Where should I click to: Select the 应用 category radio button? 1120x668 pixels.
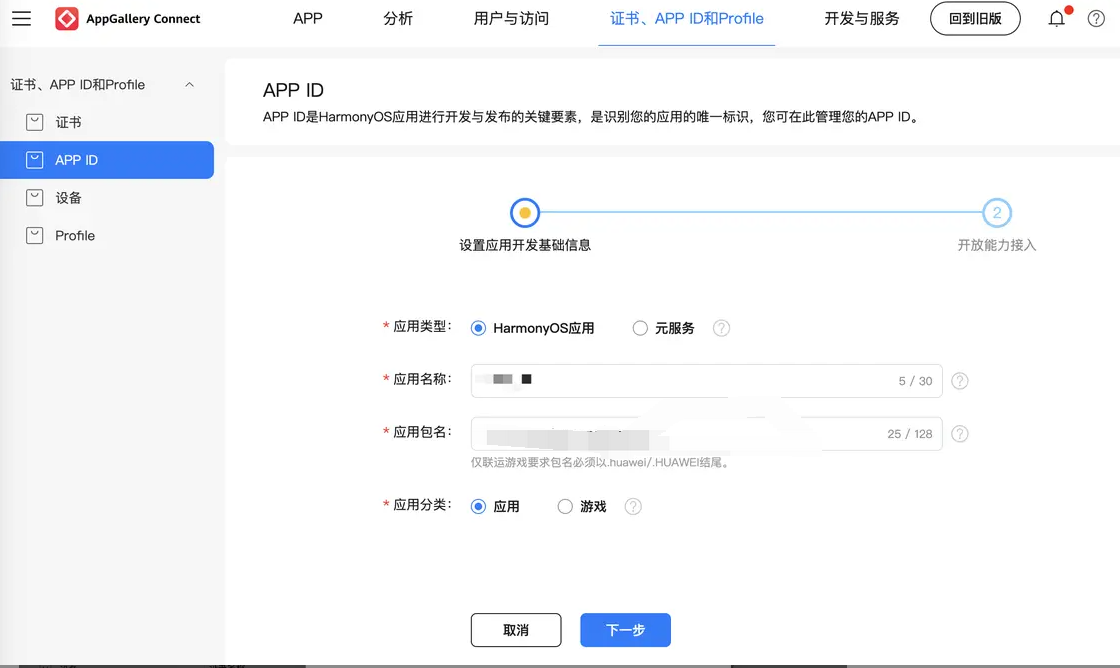(479, 507)
